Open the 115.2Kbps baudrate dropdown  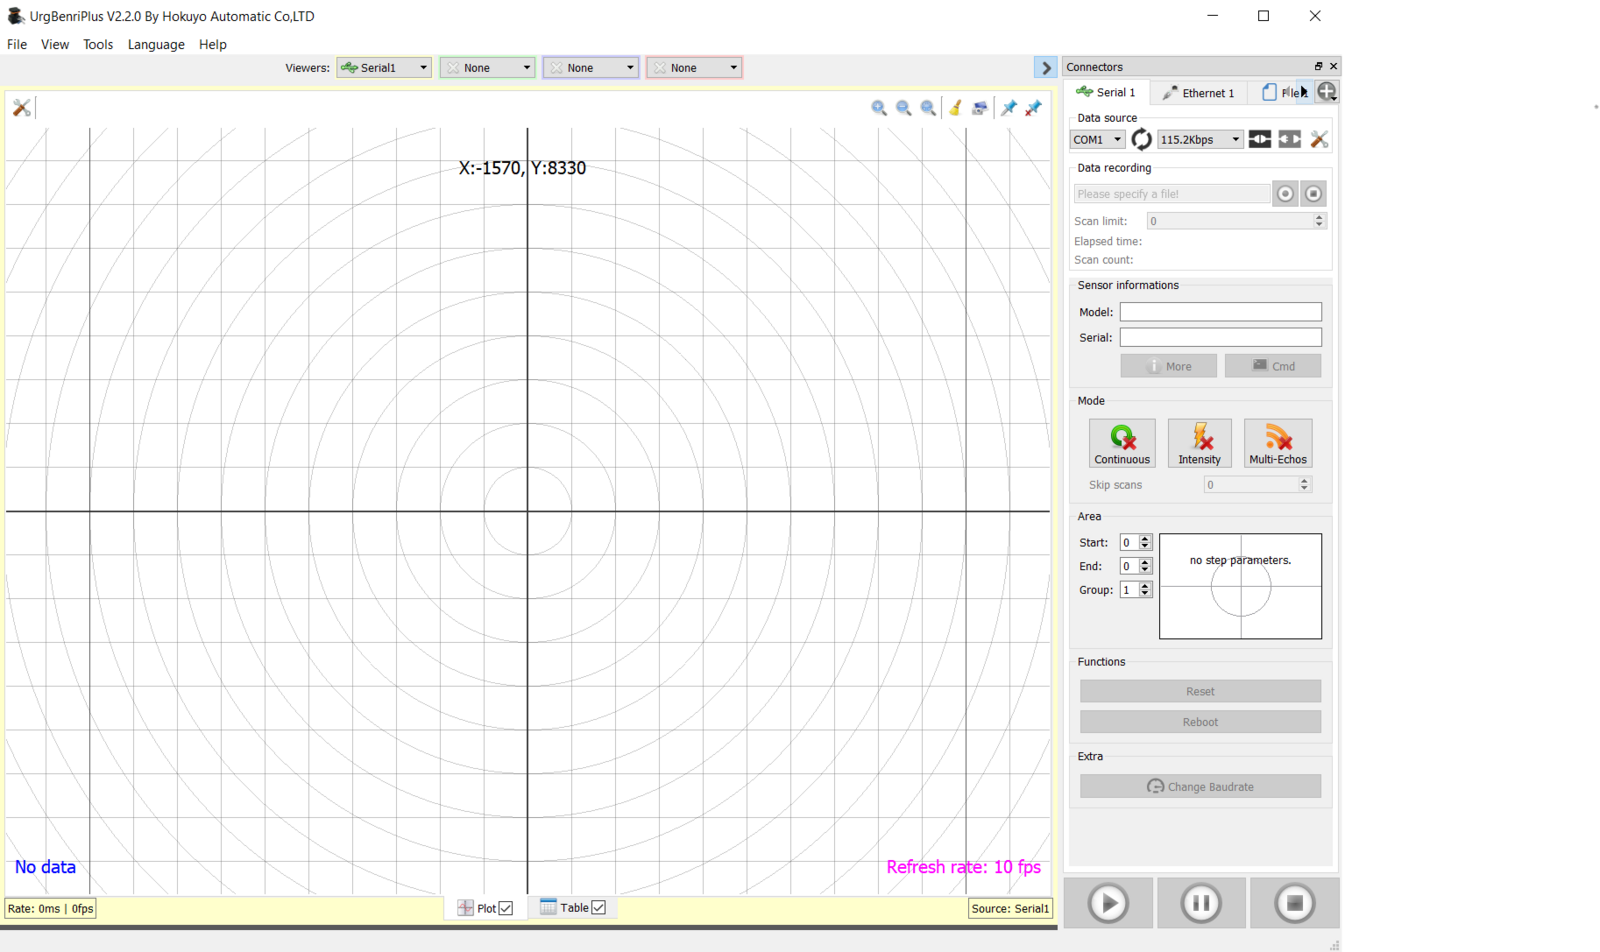pos(1200,140)
